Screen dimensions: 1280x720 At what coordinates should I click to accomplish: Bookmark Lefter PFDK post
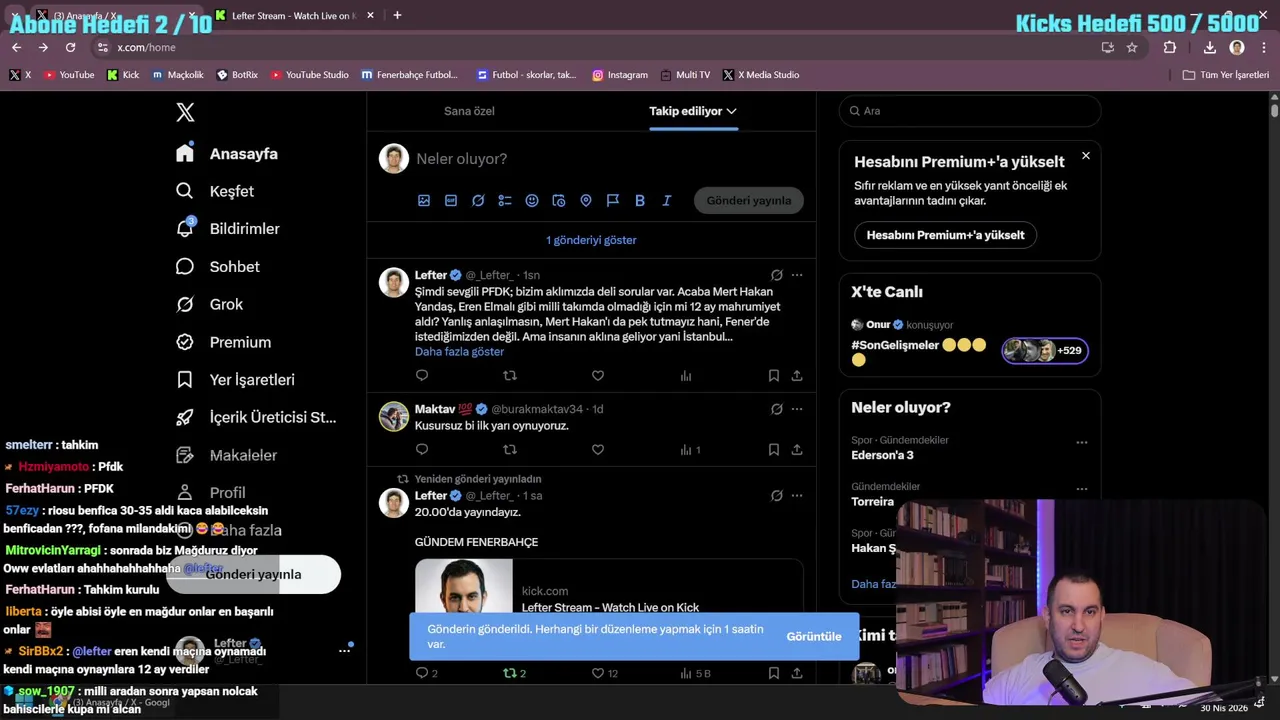(x=774, y=376)
